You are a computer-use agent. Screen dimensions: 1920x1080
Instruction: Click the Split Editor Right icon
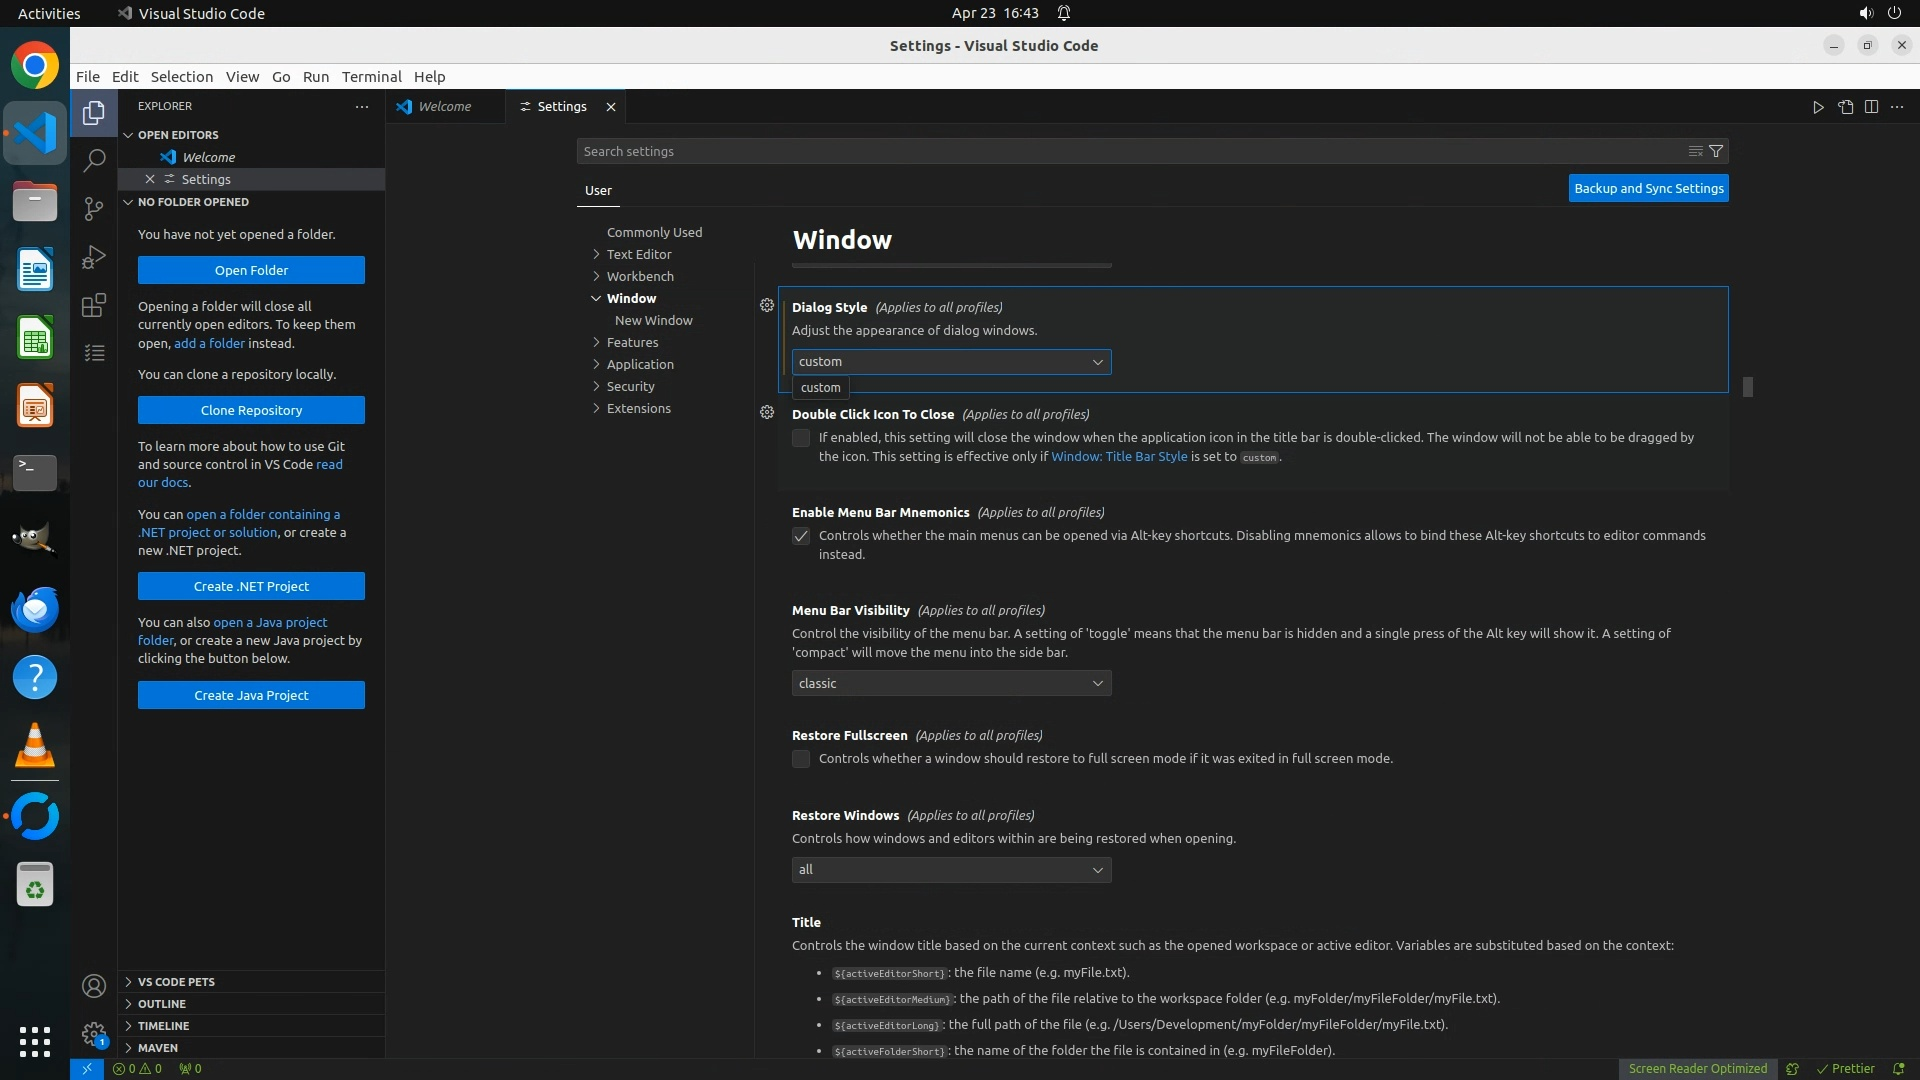pyautogui.click(x=1871, y=107)
